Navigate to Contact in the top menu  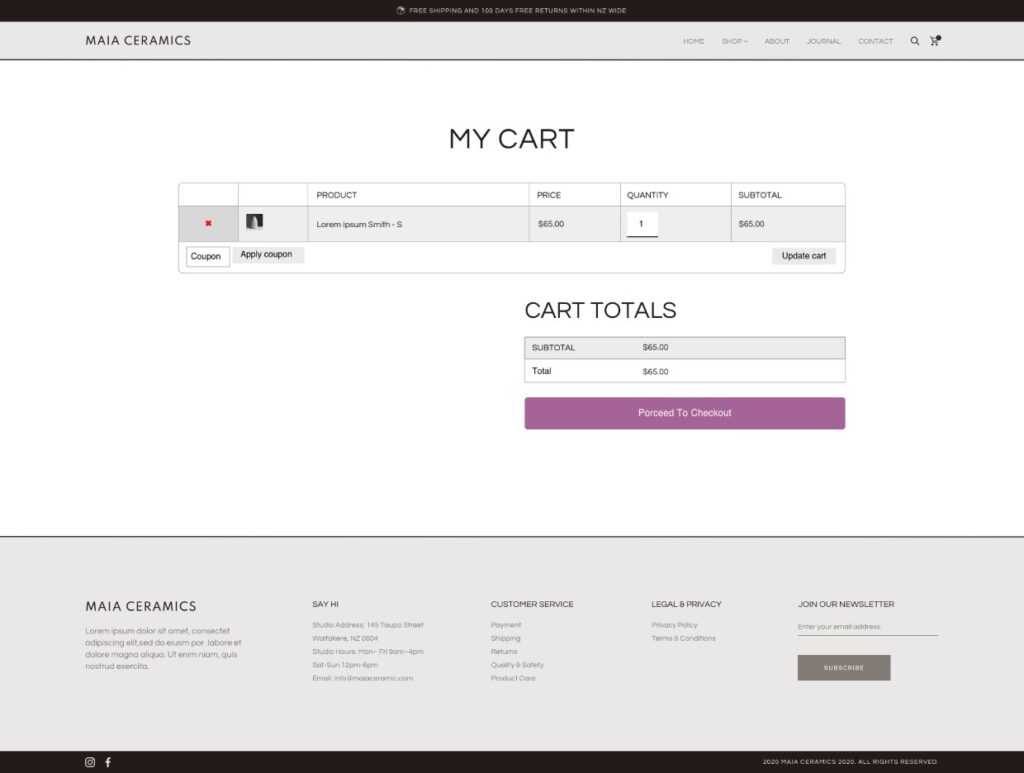[x=875, y=41]
